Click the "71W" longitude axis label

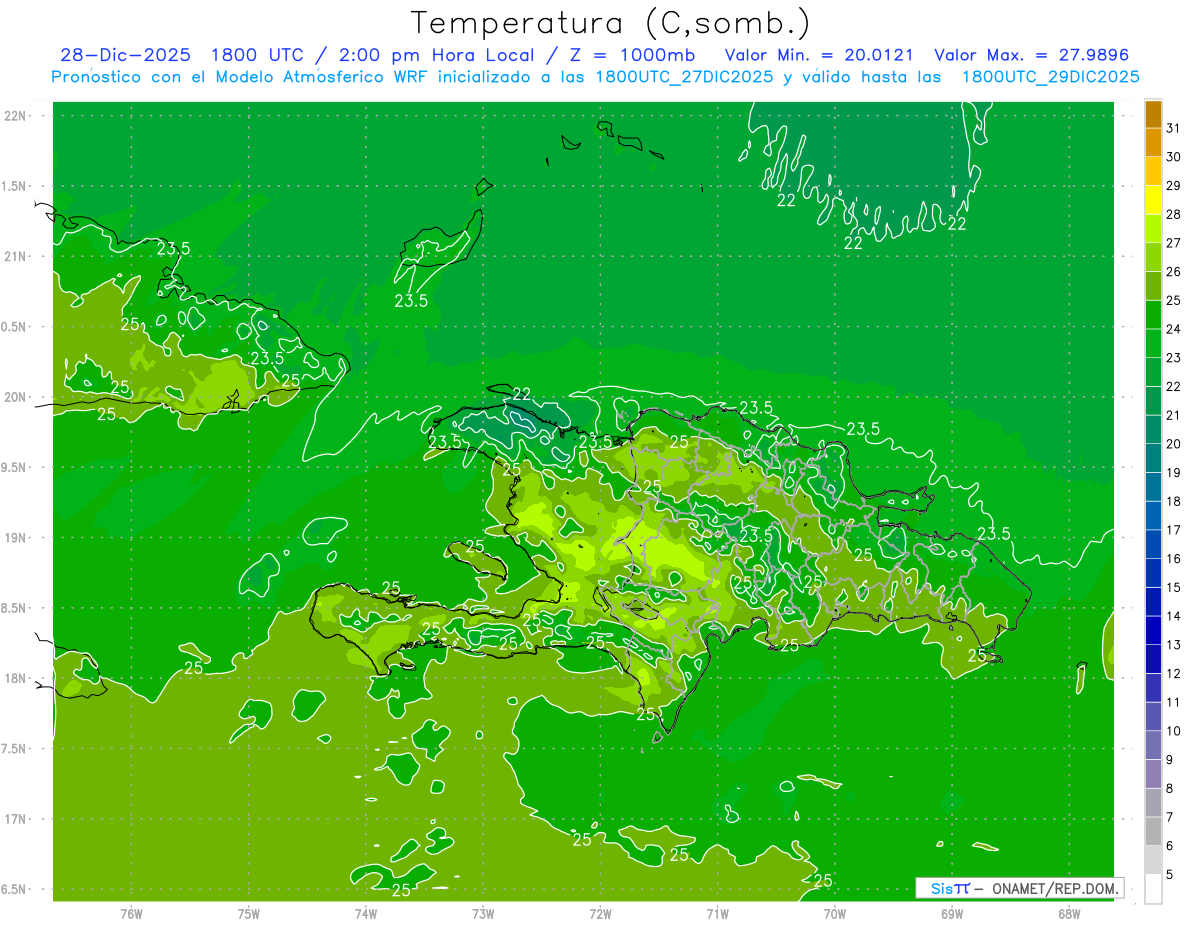717,913
